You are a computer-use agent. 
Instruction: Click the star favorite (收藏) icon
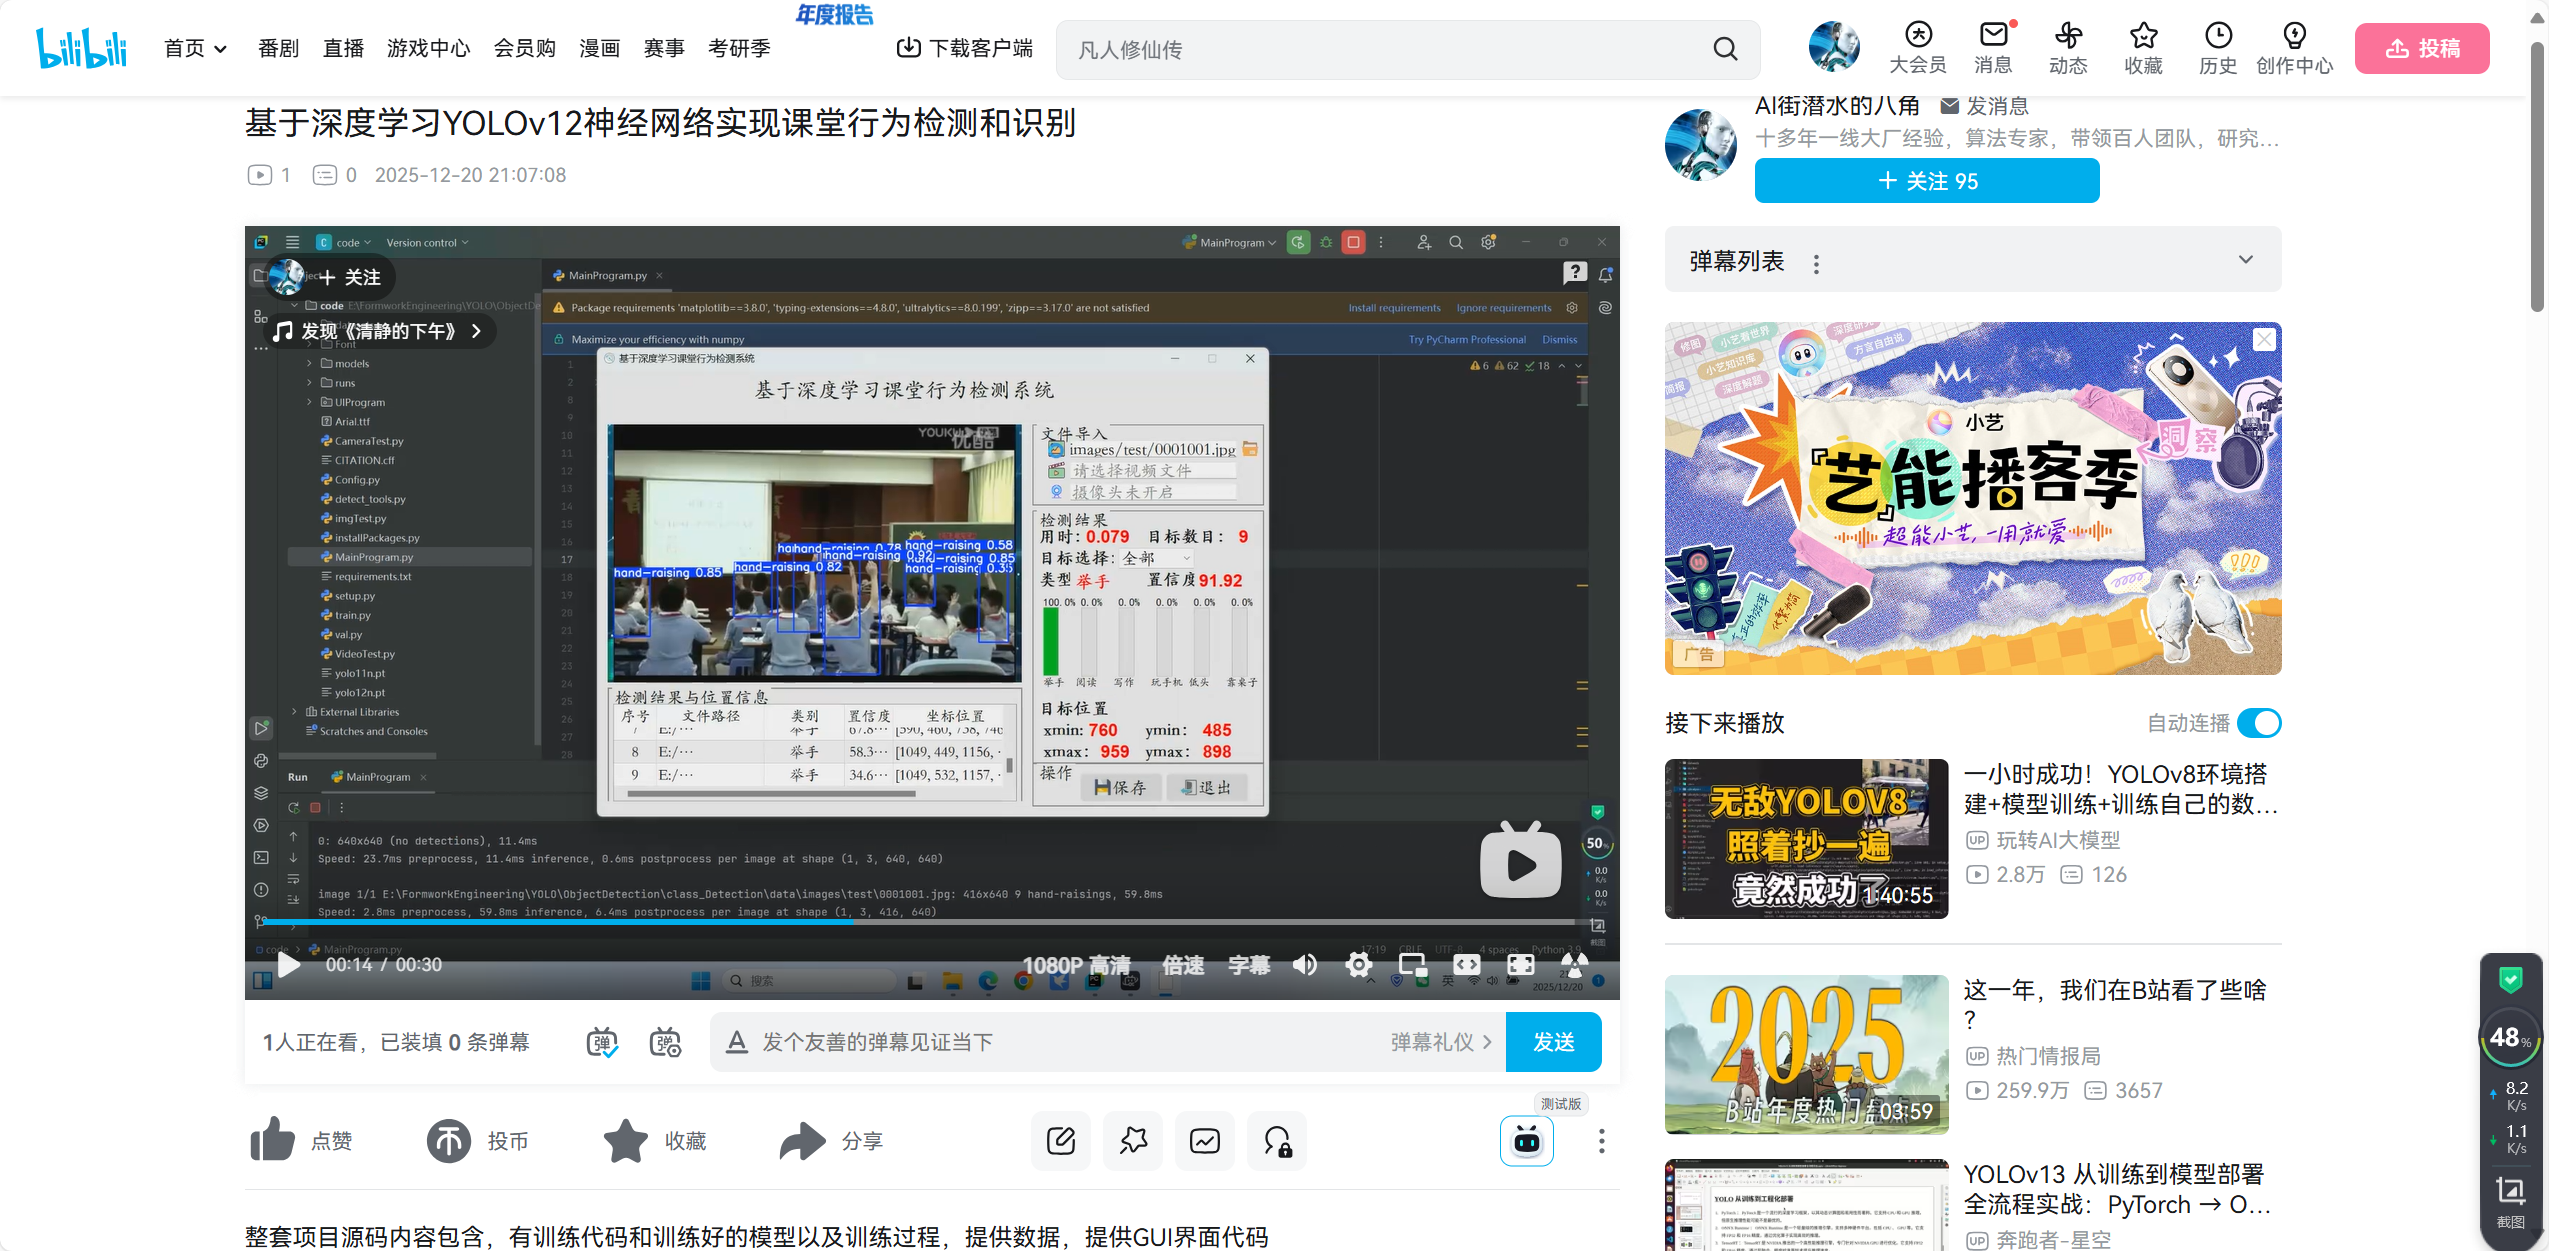626,1140
